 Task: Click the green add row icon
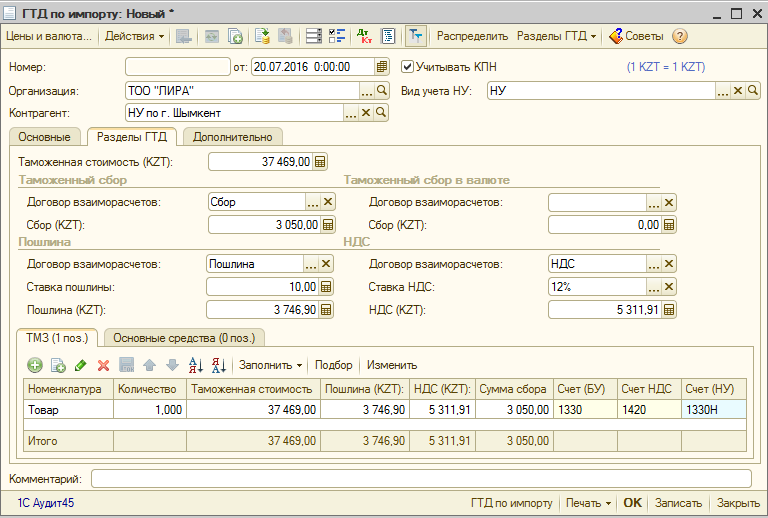[34, 365]
